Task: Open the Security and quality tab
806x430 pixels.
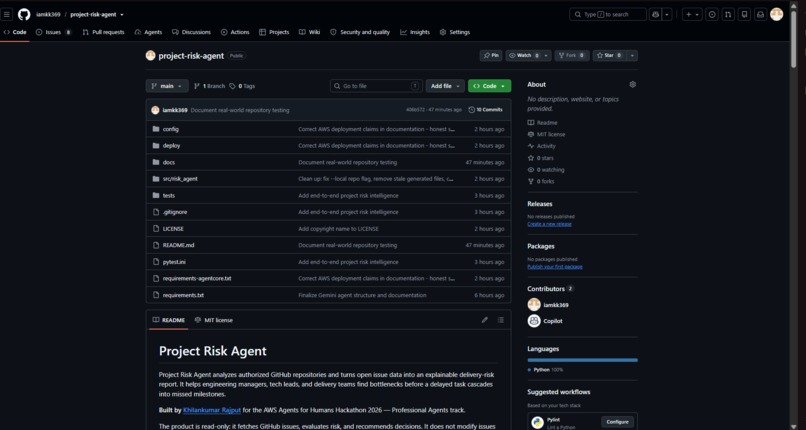Action: tap(360, 32)
